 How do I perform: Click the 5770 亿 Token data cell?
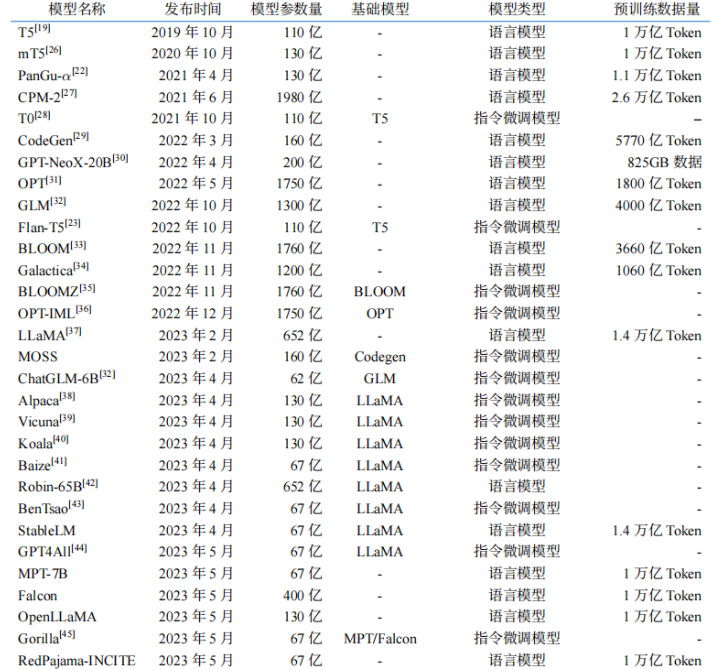pos(658,140)
